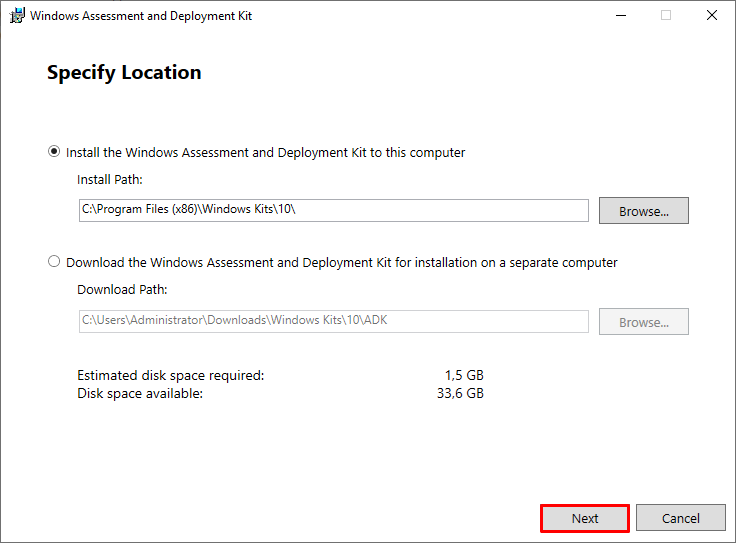This screenshot has width=736, height=543.
Task: Click the window title "Windows Assessment and Deployment Kit"
Action: [141, 16]
